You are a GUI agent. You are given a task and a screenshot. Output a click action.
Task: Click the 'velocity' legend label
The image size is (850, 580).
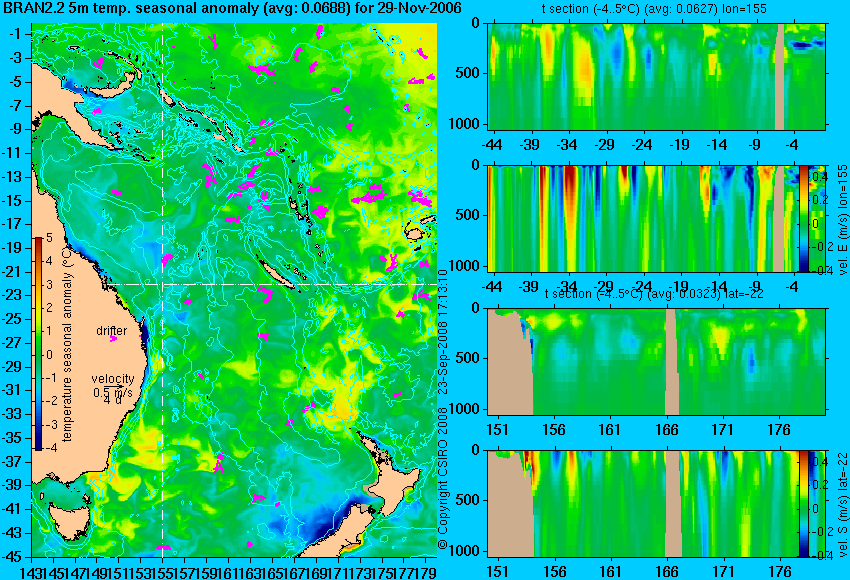point(113,378)
